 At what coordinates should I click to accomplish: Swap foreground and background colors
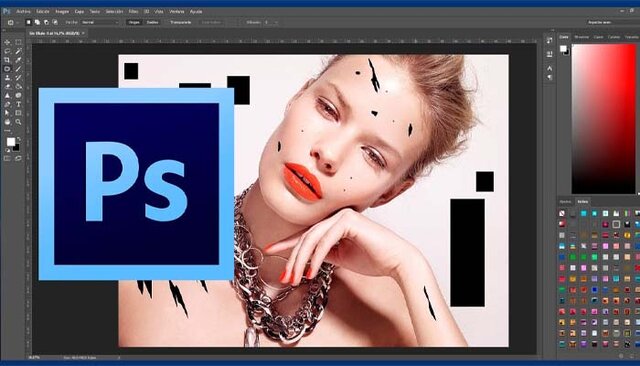point(19,139)
